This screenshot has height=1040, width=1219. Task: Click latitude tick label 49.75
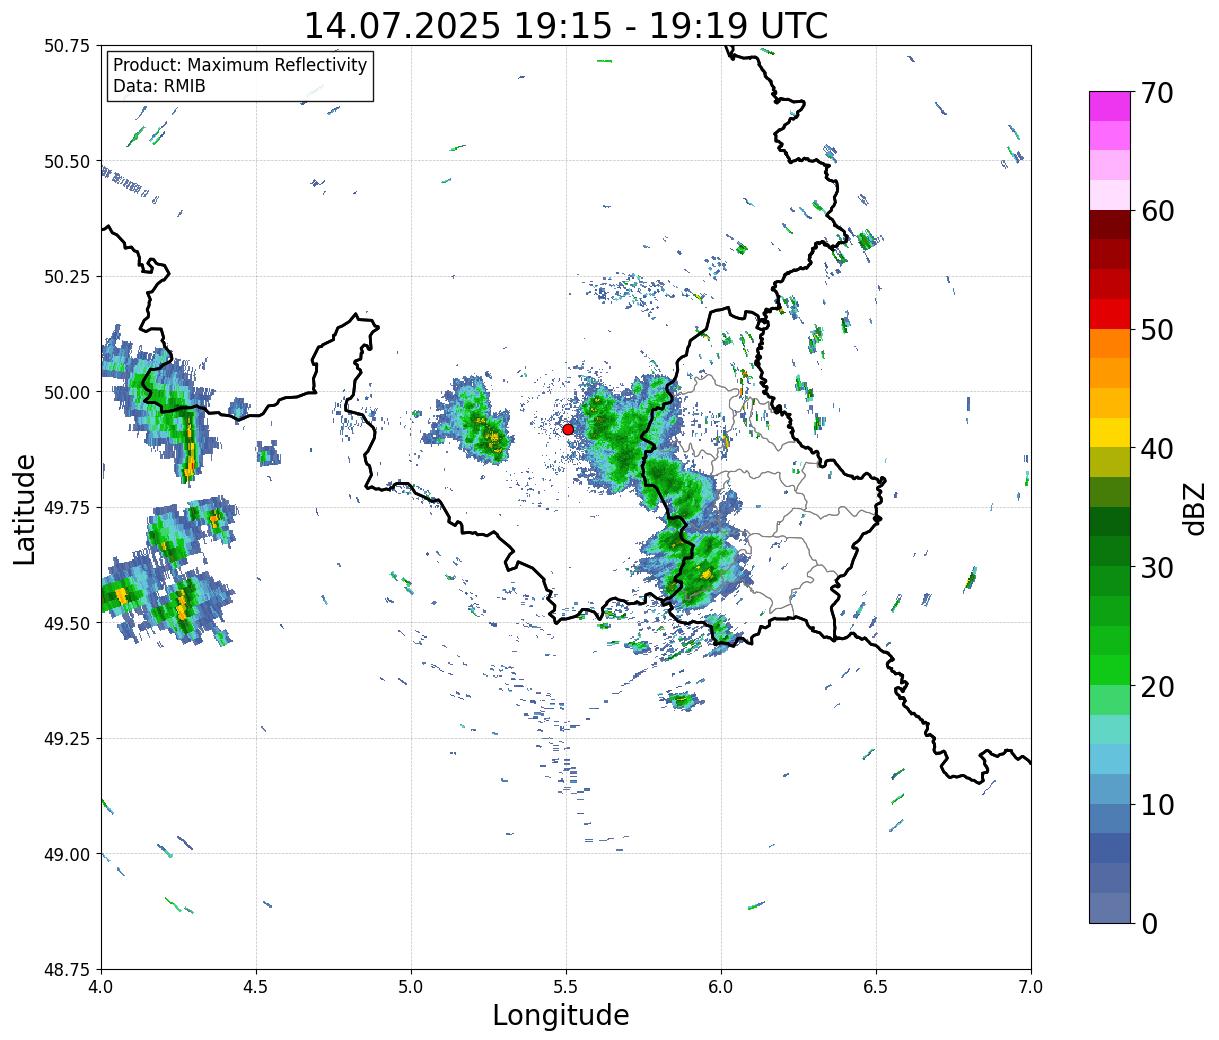67,508
